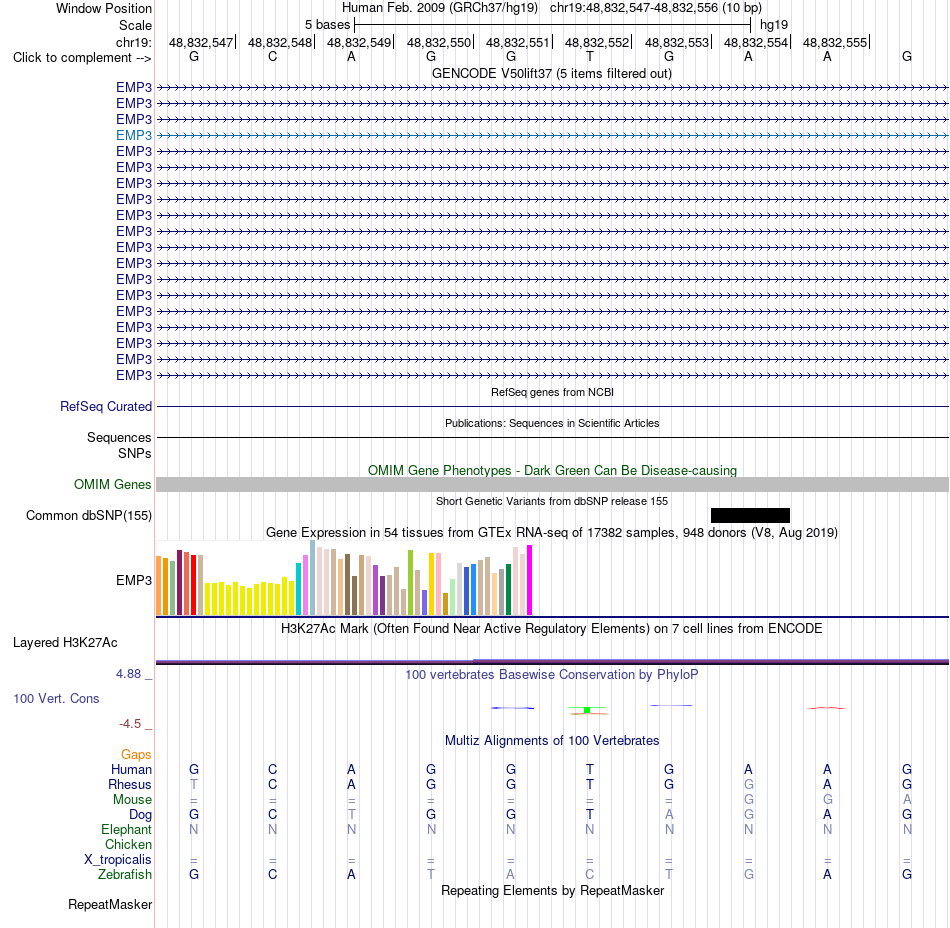Click the black Common dbSNP variant item
Image resolution: width=950 pixels, height=928 pixels.
click(750, 515)
